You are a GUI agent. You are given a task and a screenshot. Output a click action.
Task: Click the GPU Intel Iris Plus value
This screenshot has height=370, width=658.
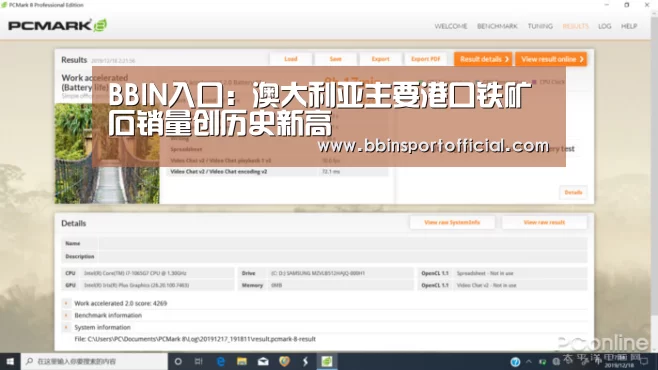click(136, 285)
